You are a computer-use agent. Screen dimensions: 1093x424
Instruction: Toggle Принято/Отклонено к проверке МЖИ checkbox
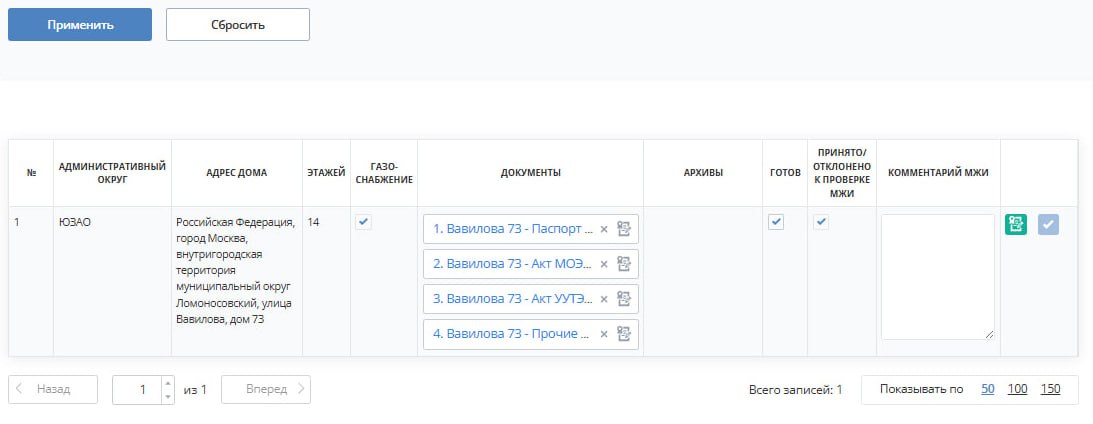[x=822, y=222]
